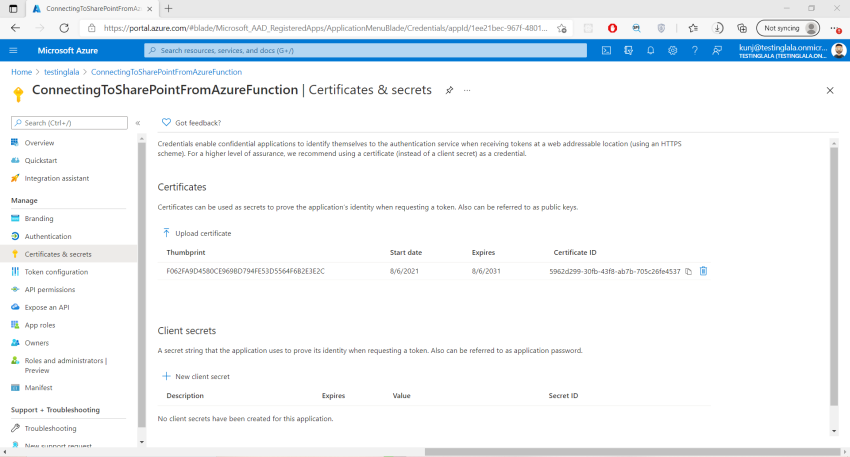Close the Certificates & secrets blade
The image size is (850, 457).
coord(830,91)
